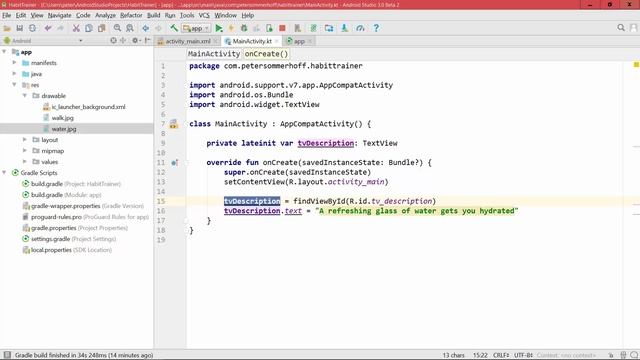Click the UTF-8 encoding selector

[x=523, y=355]
